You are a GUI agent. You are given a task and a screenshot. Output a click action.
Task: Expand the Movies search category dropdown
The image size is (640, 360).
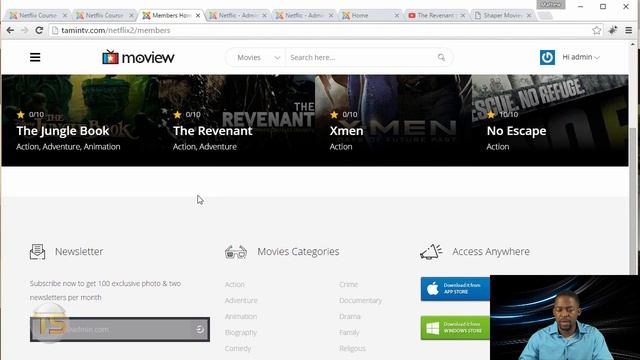pos(258,58)
